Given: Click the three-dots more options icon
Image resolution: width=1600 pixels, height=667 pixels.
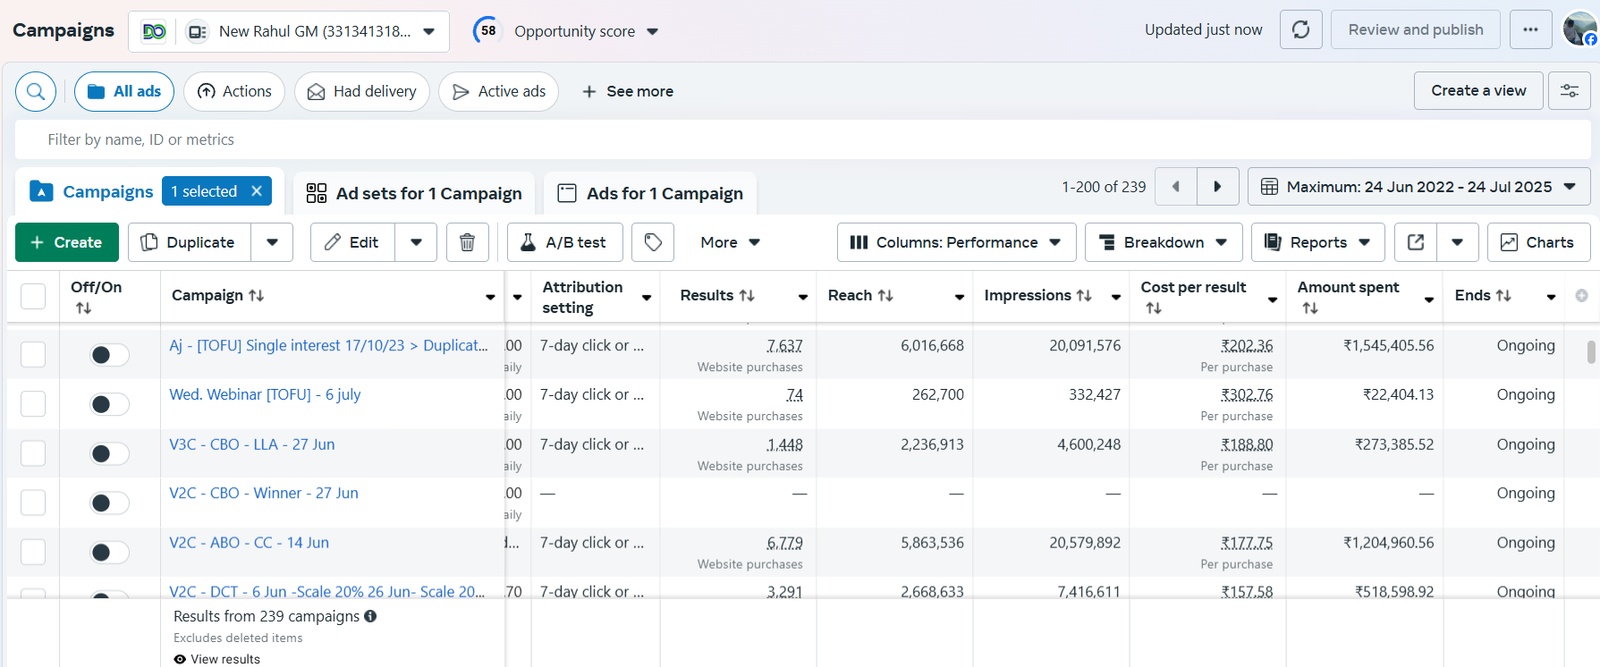Looking at the screenshot, I should 1530,30.
